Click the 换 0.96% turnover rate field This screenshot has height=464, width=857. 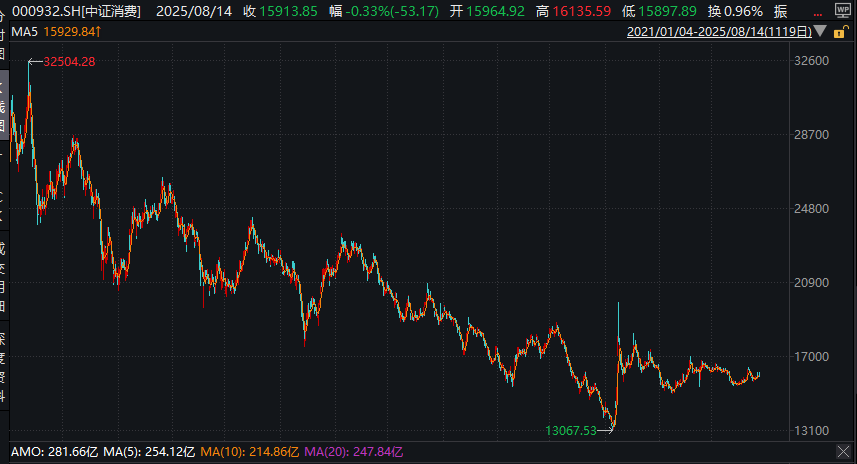[733, 10]
